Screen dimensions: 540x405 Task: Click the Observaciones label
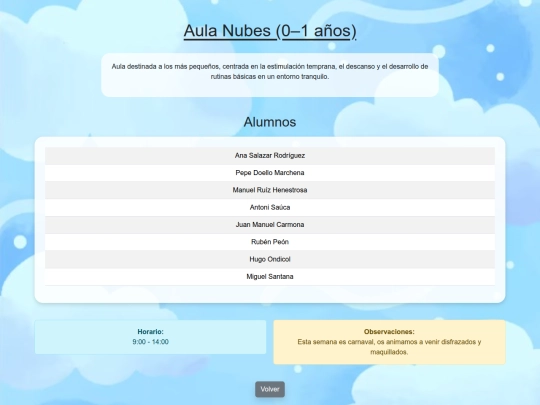389,332
